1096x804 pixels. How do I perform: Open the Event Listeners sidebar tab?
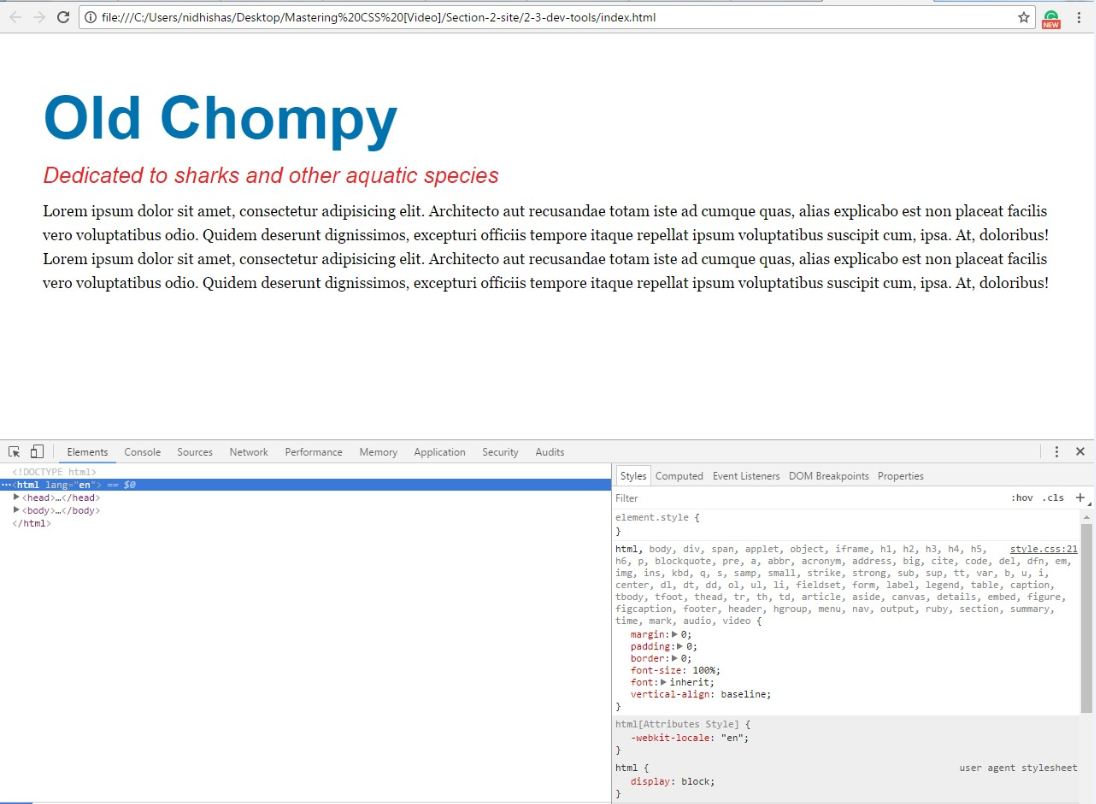coord(746,476)
